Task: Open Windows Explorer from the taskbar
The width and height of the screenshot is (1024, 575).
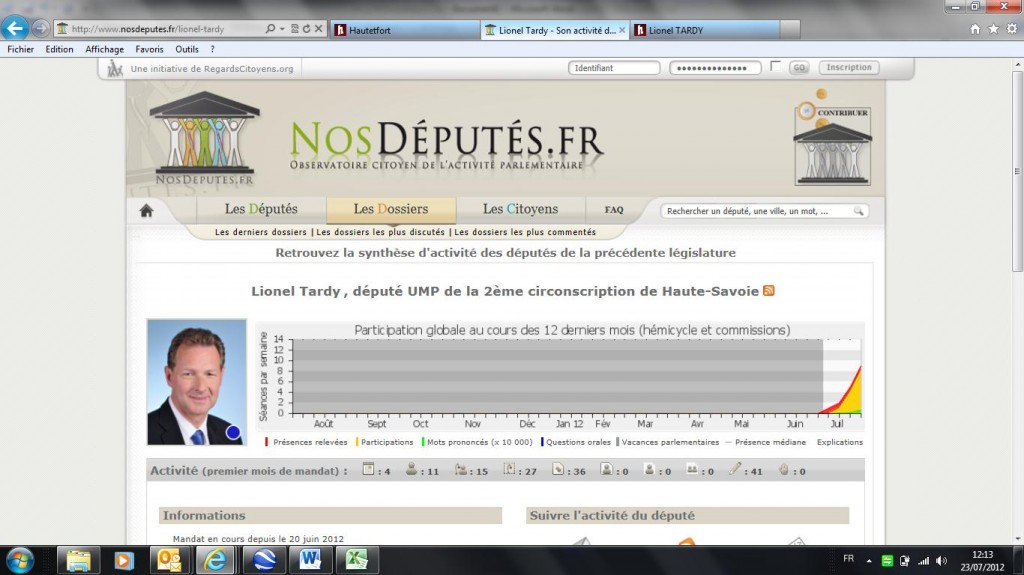Action: [78, 561]
